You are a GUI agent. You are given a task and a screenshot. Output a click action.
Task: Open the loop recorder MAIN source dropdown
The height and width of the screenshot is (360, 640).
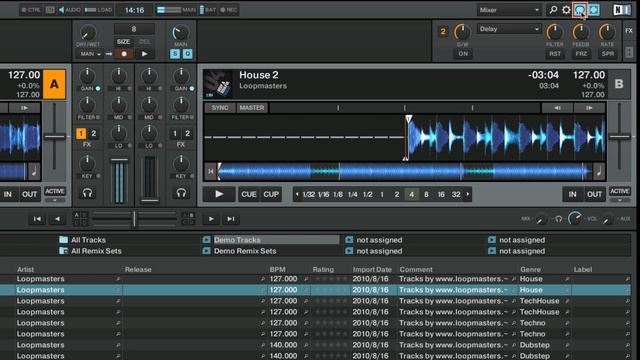tap(90, 54)
